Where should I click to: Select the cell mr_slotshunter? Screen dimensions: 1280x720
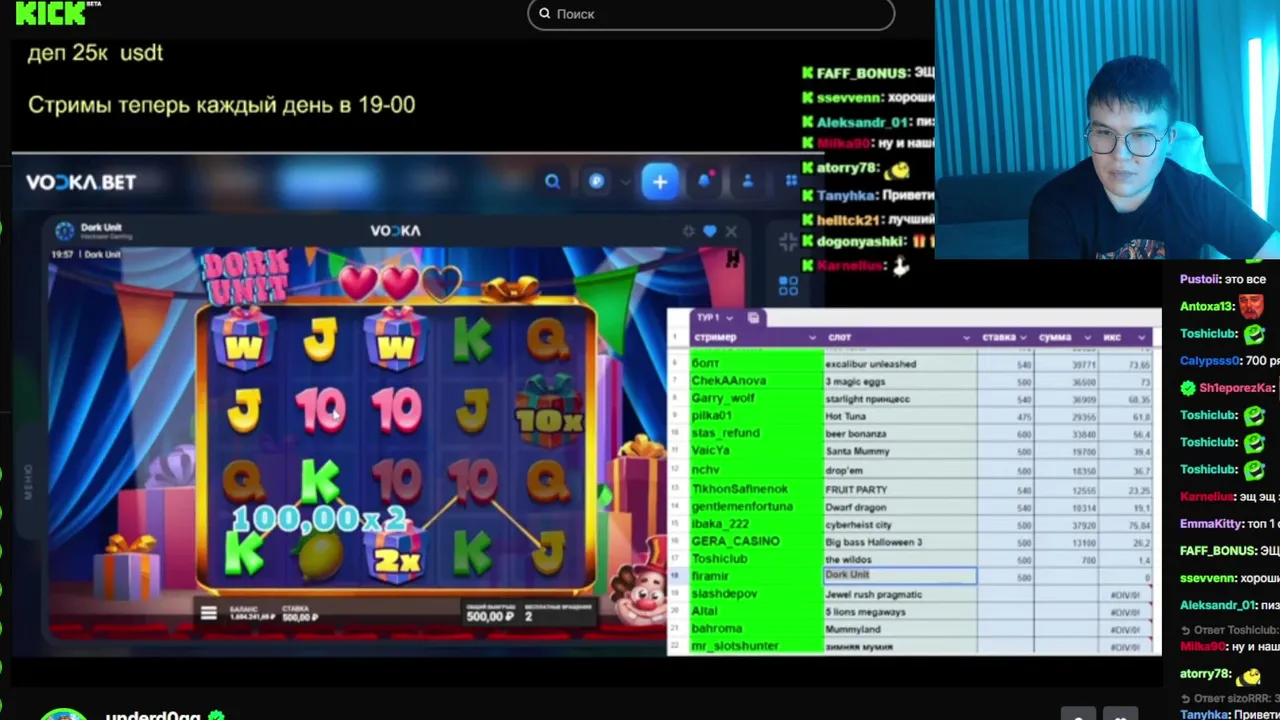pos(755,646)
